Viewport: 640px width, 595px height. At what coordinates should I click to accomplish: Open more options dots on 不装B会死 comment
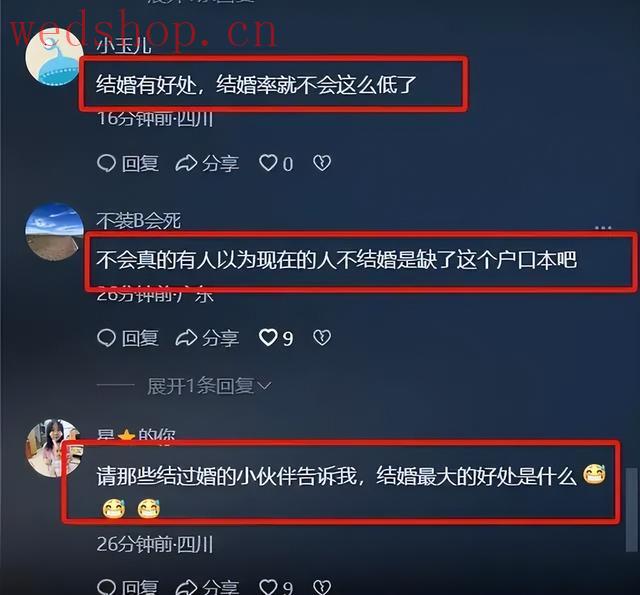pyautogui.click(x=603, y=227)
